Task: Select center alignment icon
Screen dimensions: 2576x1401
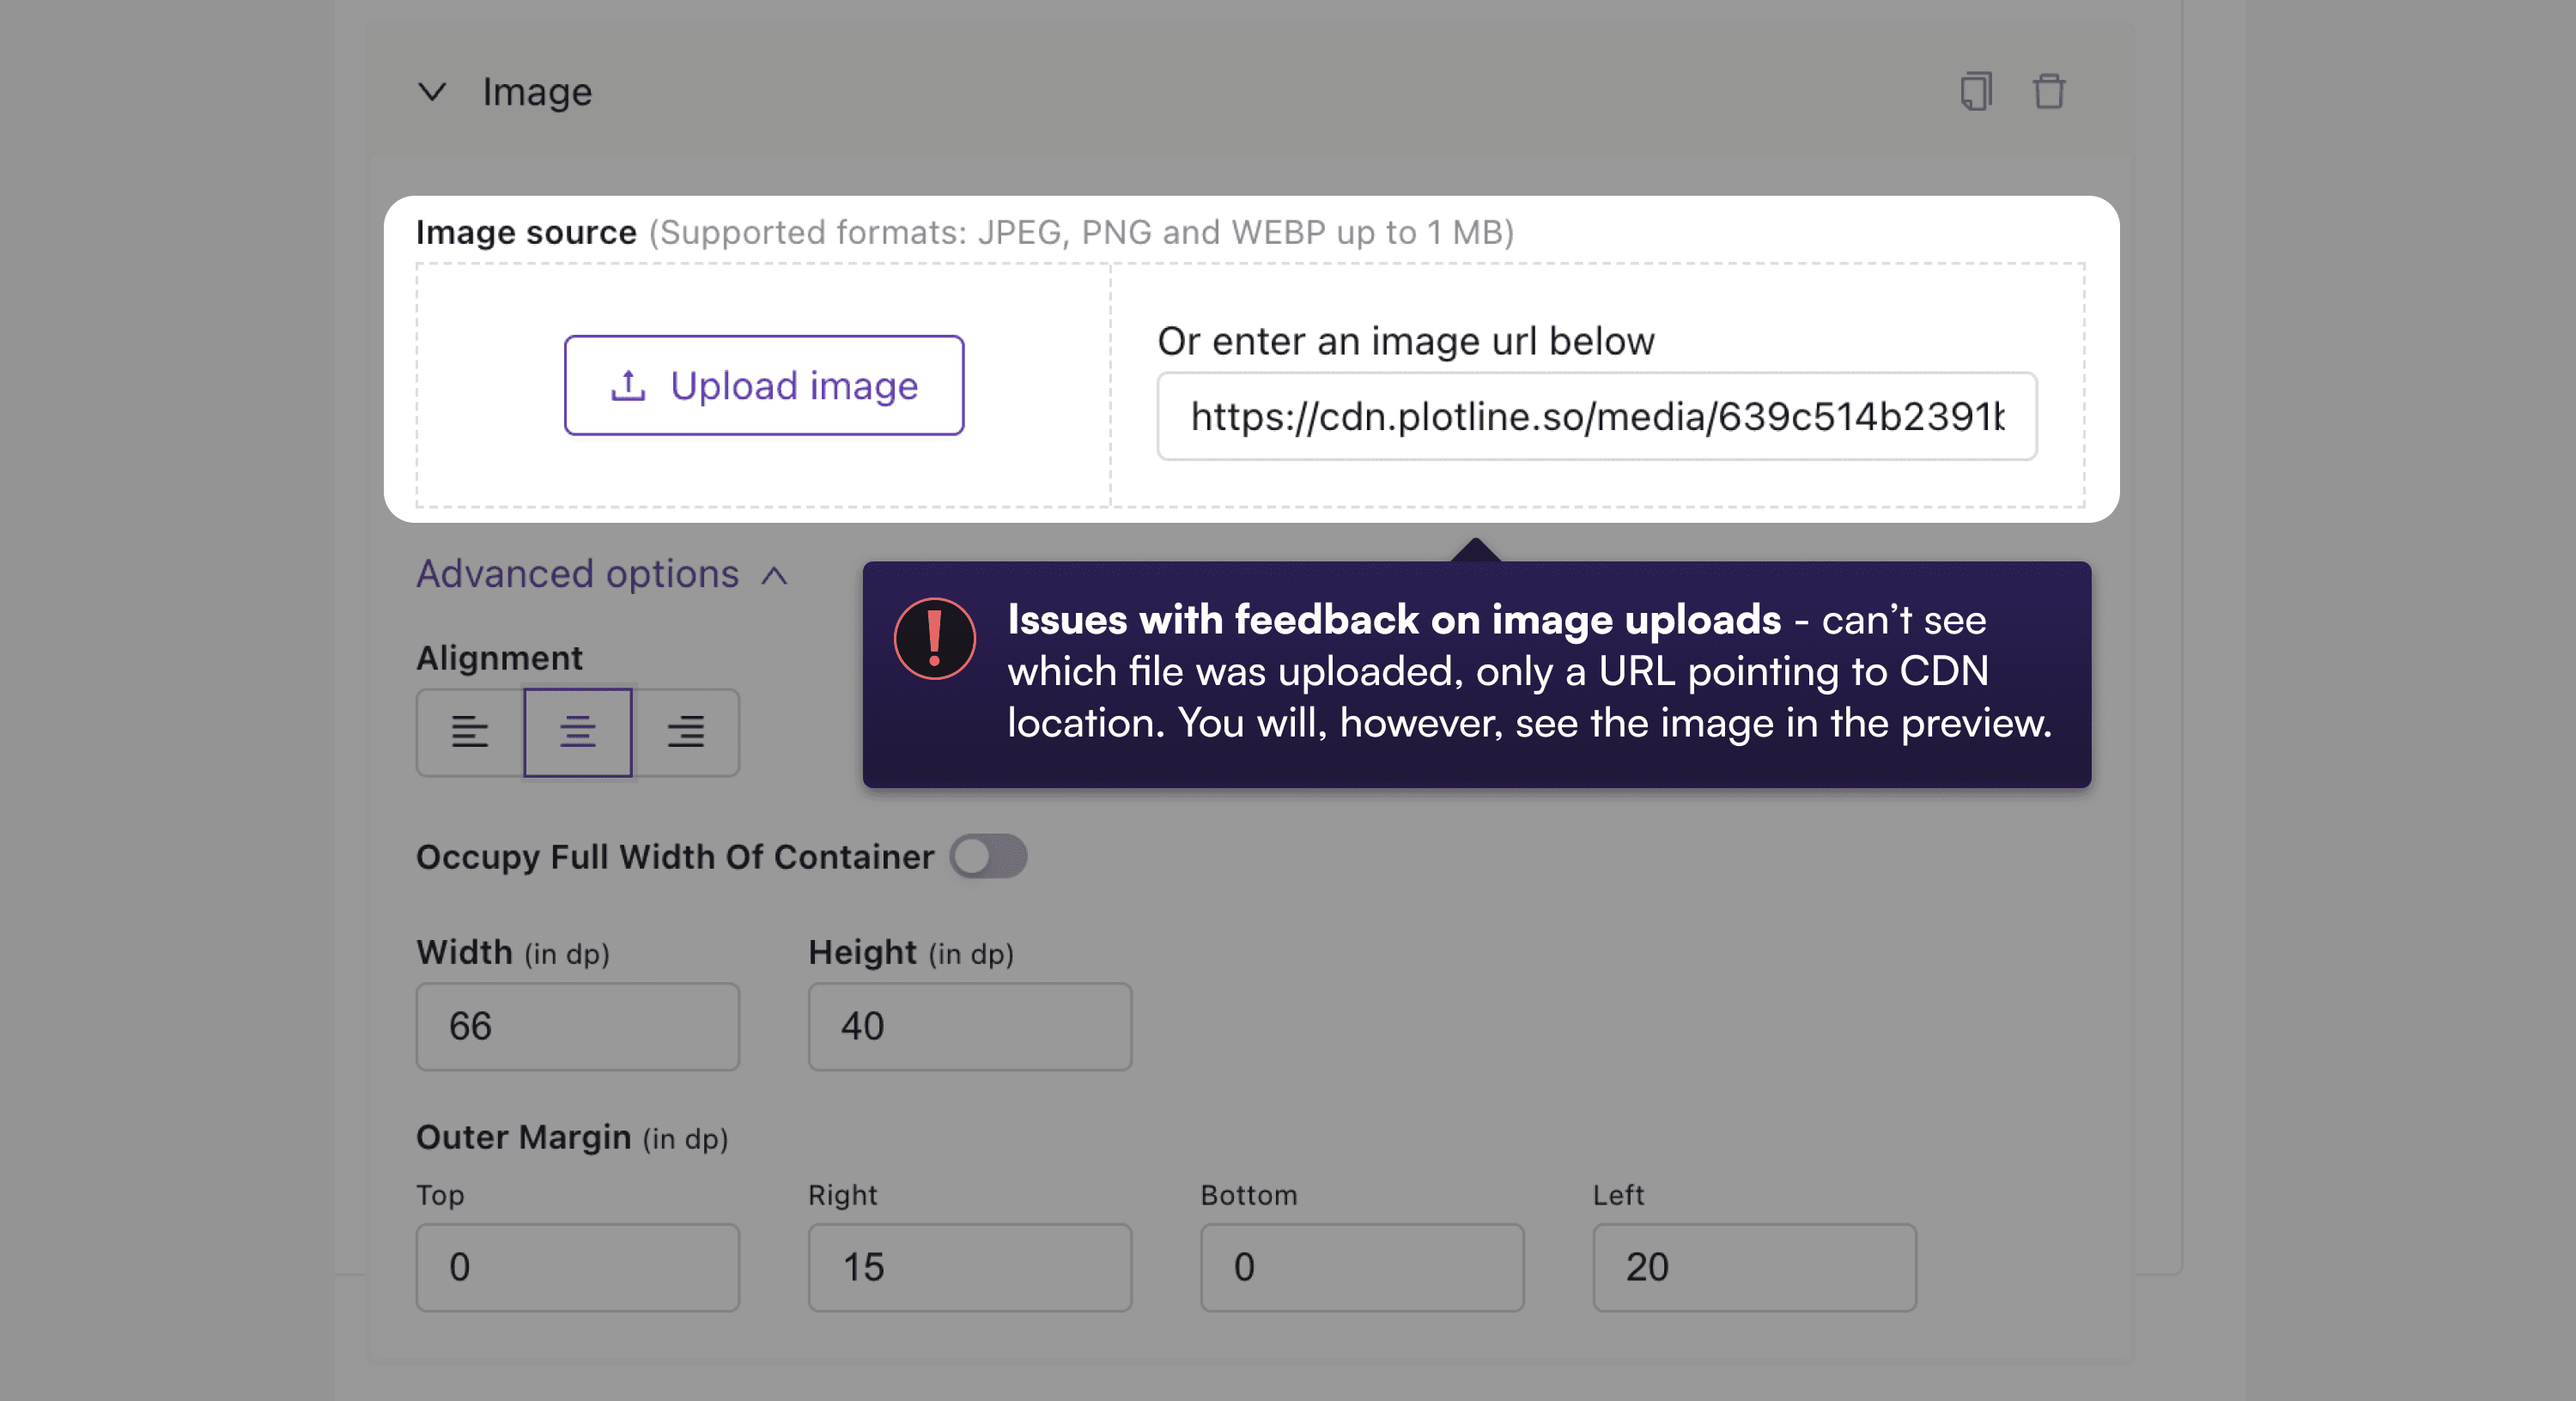Action: point(578,732)
